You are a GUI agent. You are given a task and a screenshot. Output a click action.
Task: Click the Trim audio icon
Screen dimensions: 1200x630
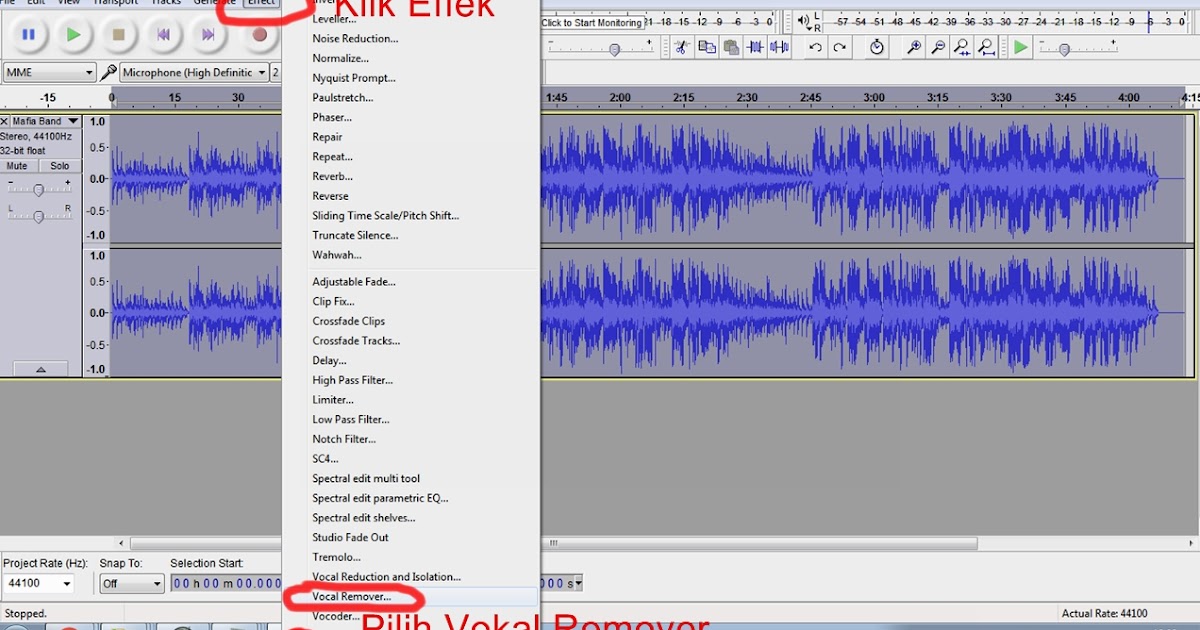(x=755, y=47)
